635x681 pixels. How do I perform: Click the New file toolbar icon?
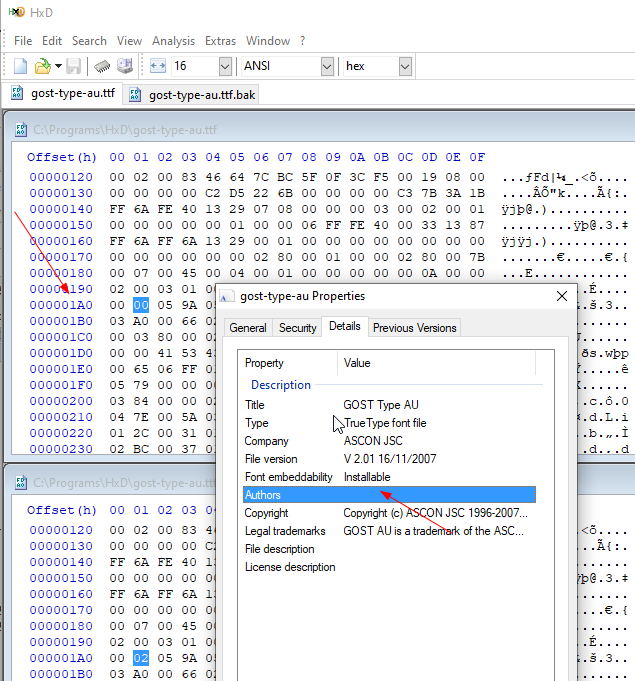20,66
